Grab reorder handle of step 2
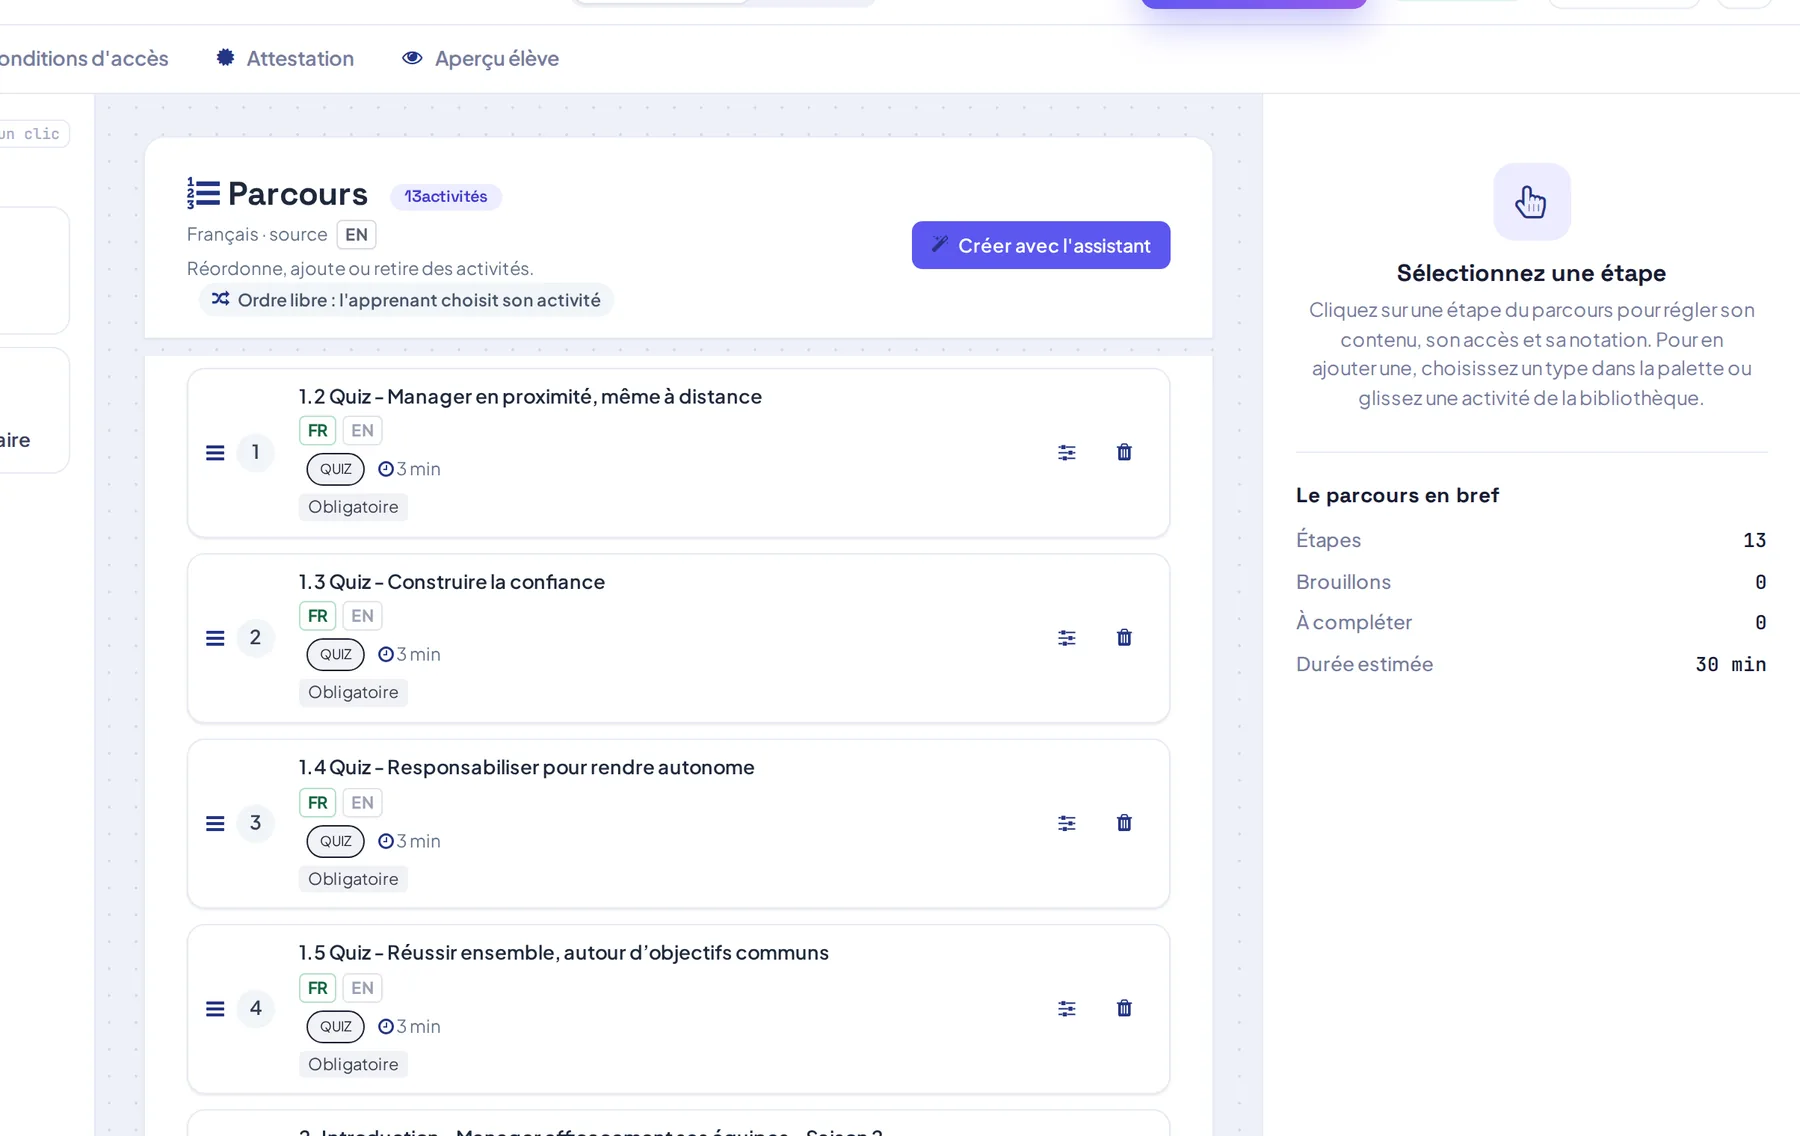This screenshot has height=1136, width=1800. tap(215, 638)
